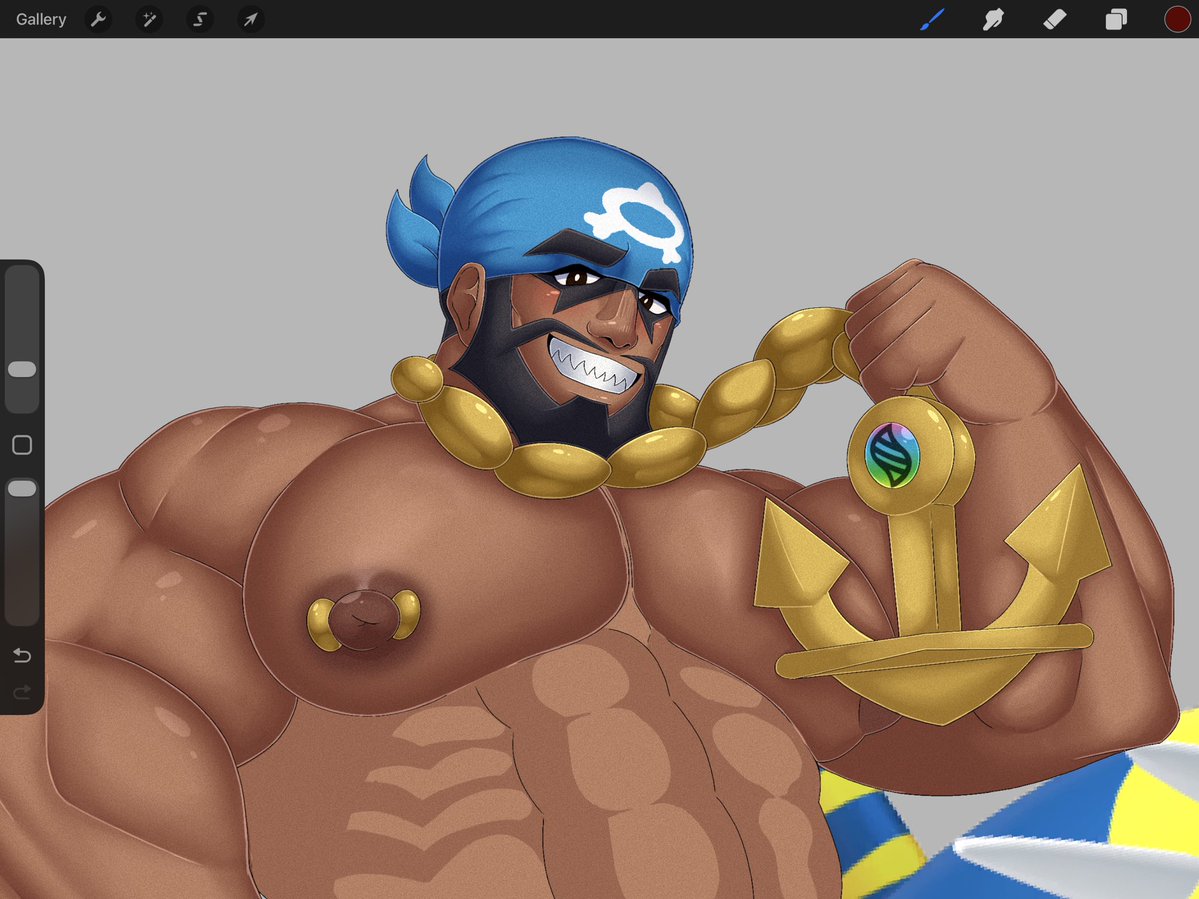Adjust the brush size slider
Image resolution: width=1199 pixels, height=899 pixels.
pyautogui.click(x=22, y=339)
